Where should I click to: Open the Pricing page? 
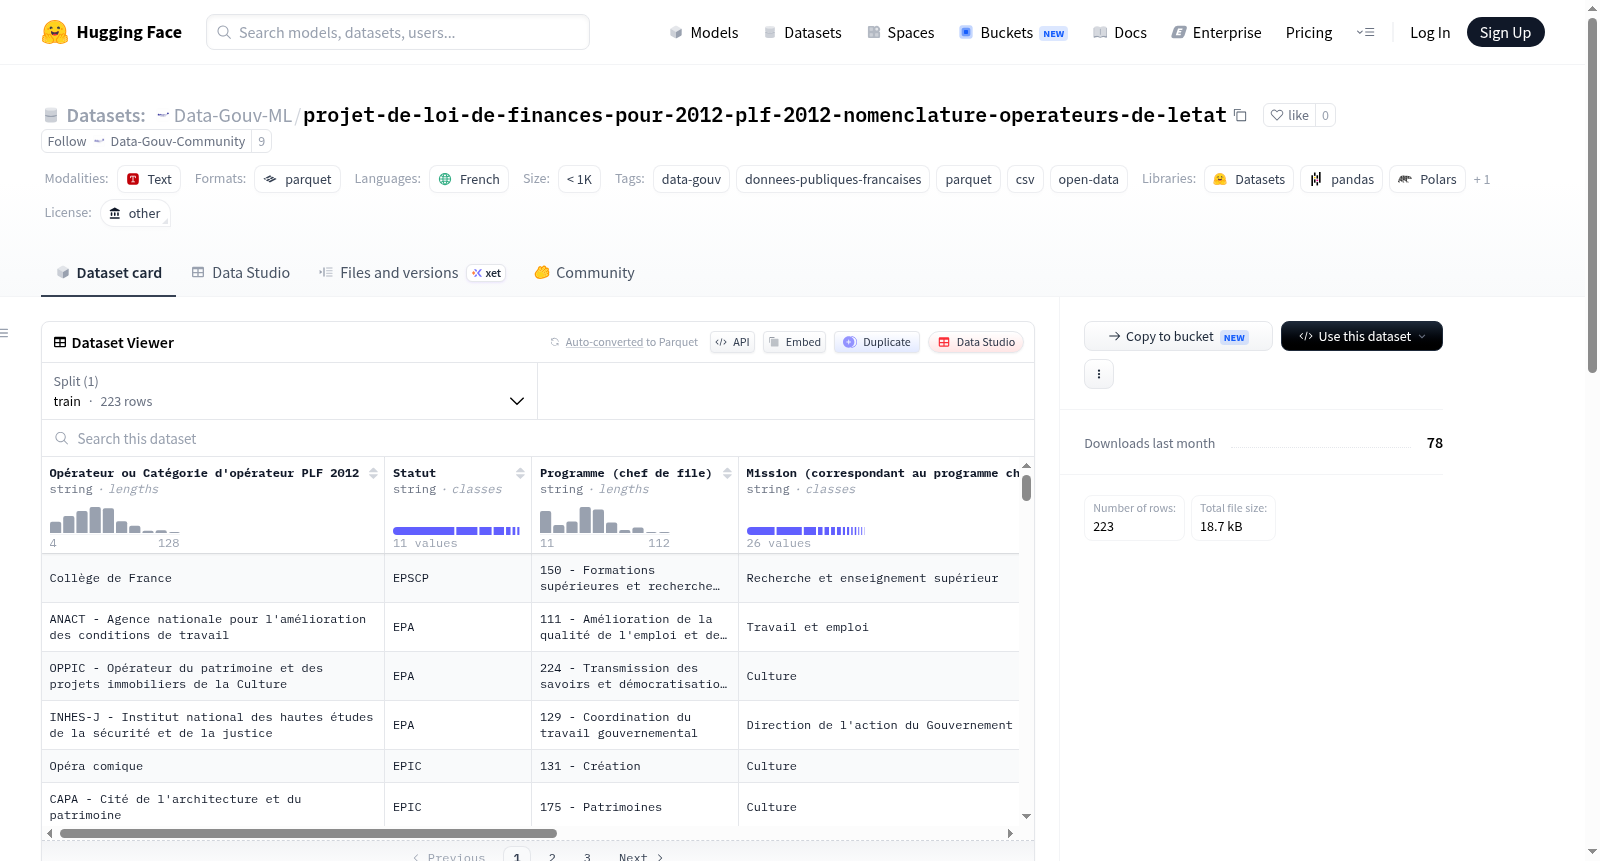[x=1309, y=32]
